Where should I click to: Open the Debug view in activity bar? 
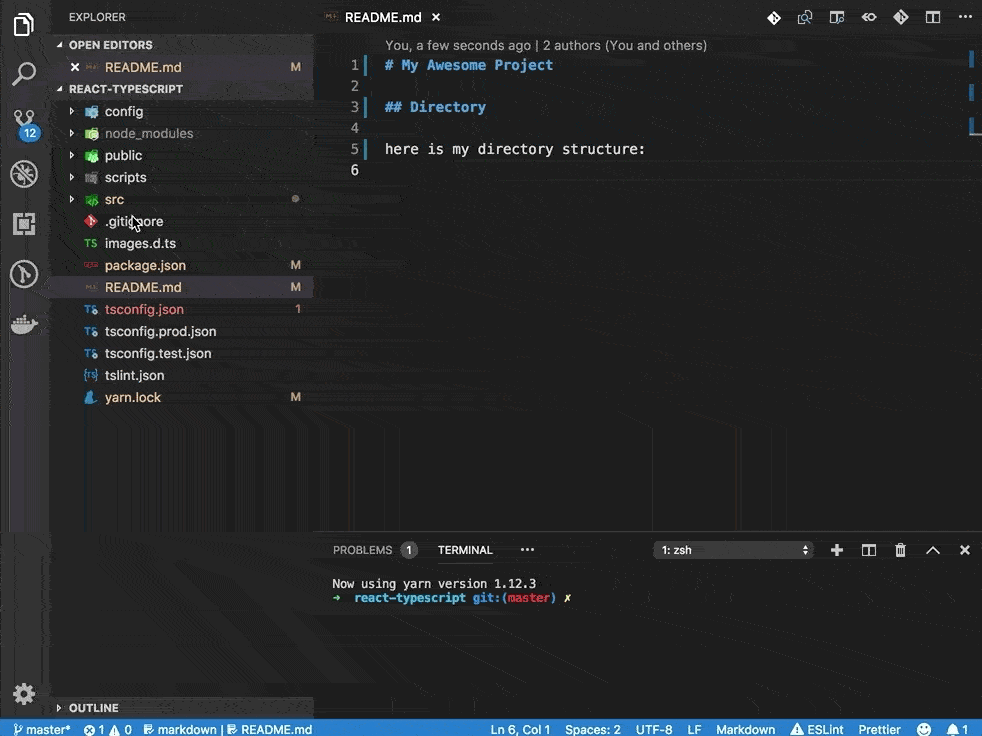click(24, 174)
